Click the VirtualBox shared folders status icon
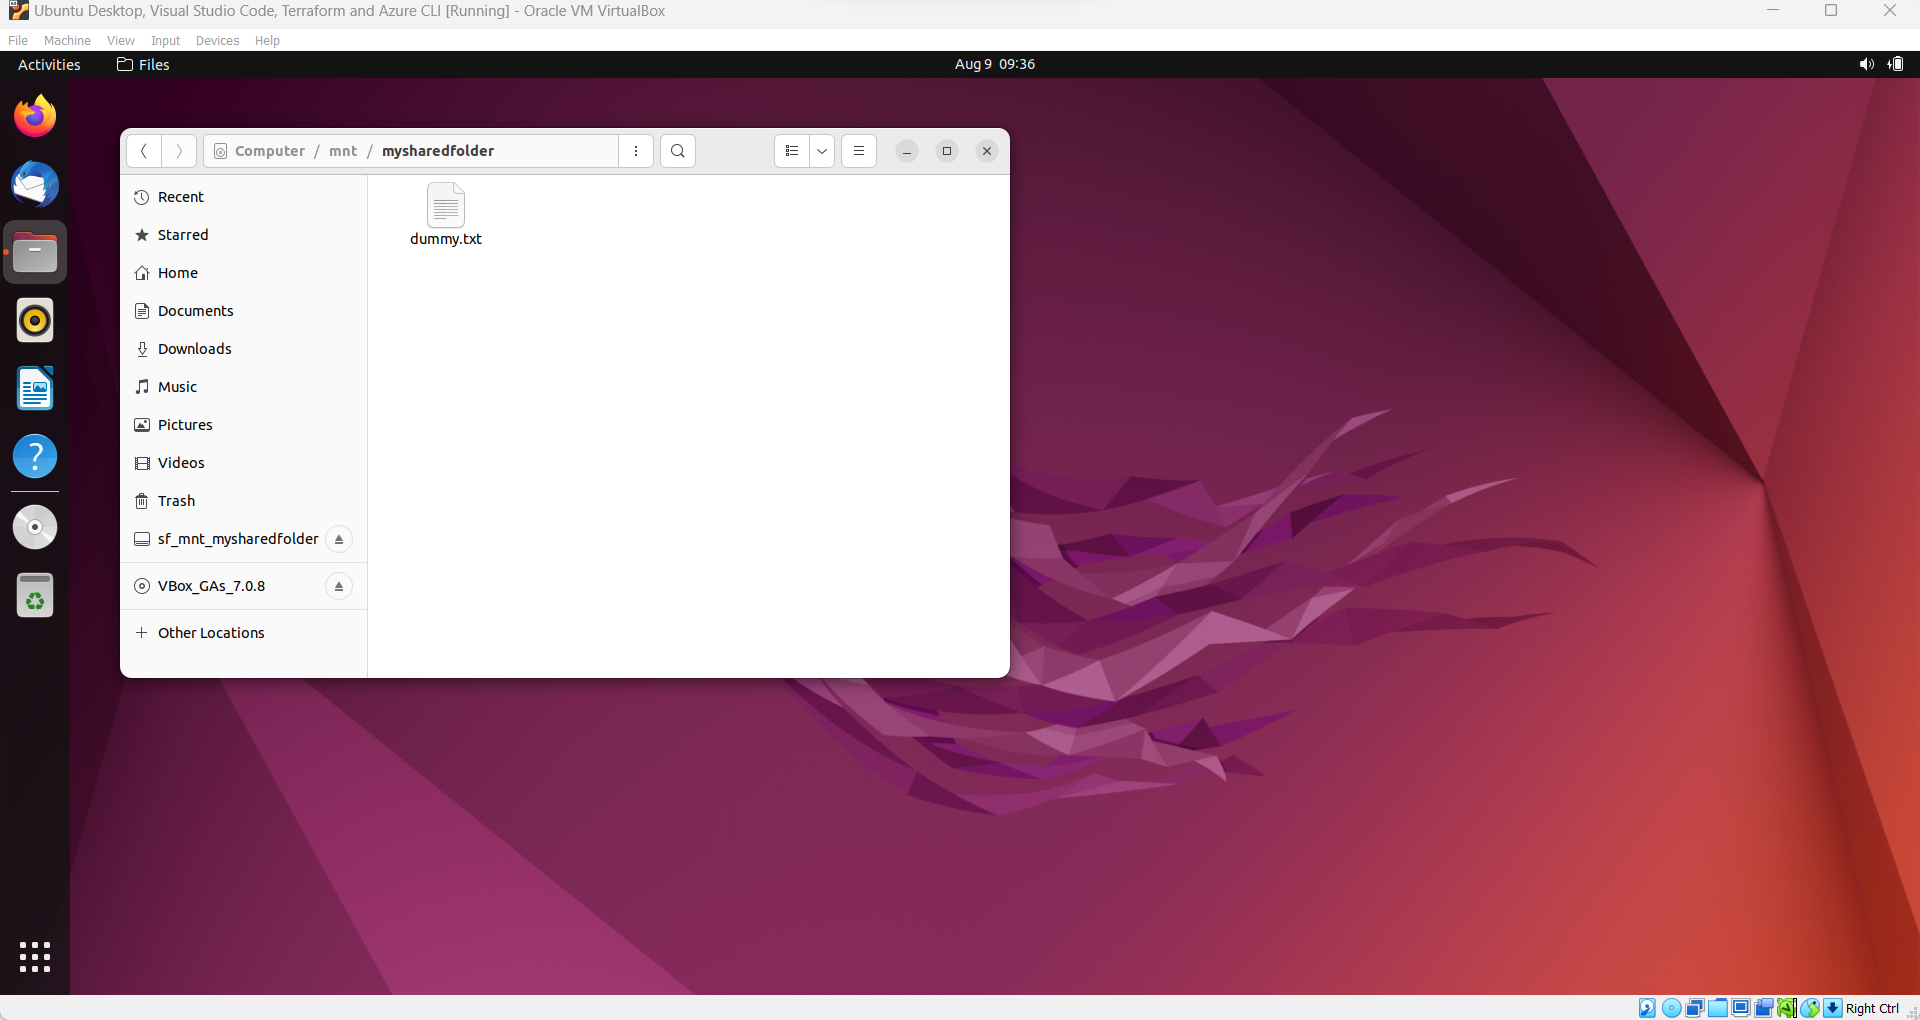1920x1020 pixels. (1718, 1008)
